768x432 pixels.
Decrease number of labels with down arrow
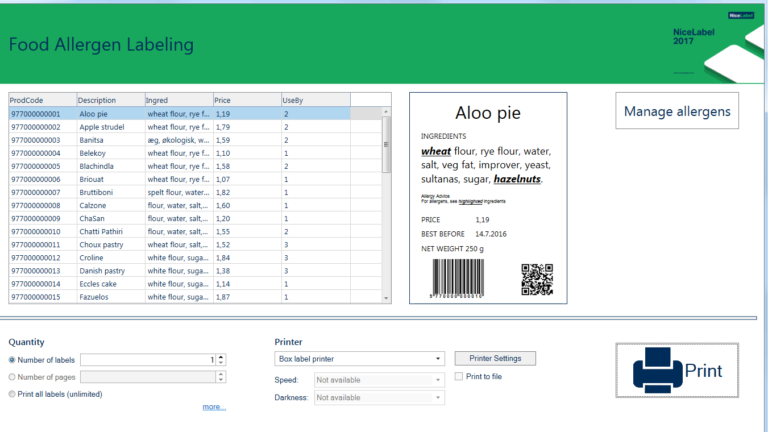tap(221, 363)
